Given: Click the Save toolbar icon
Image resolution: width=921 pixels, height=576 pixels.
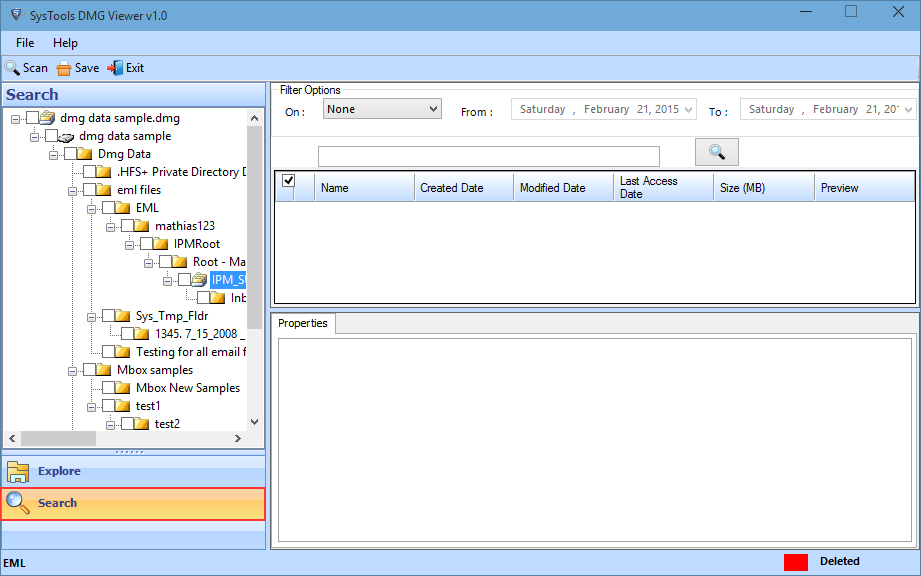Looking at the screenshot, I should 63,69.
